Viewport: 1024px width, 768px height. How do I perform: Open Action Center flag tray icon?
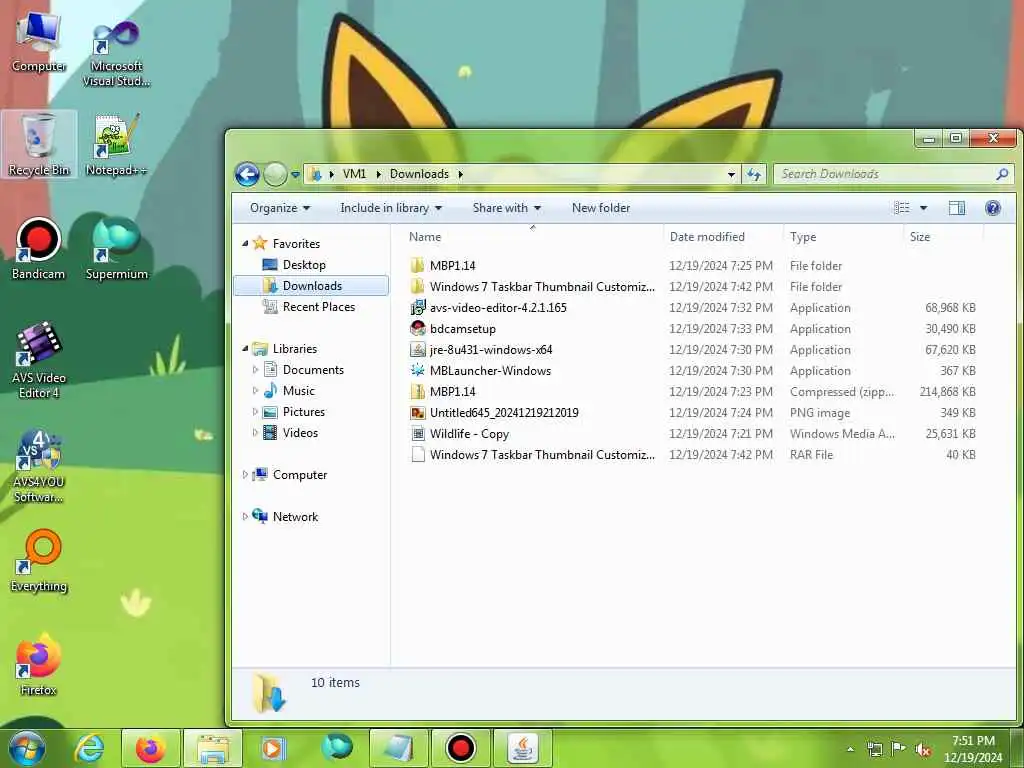899,749
